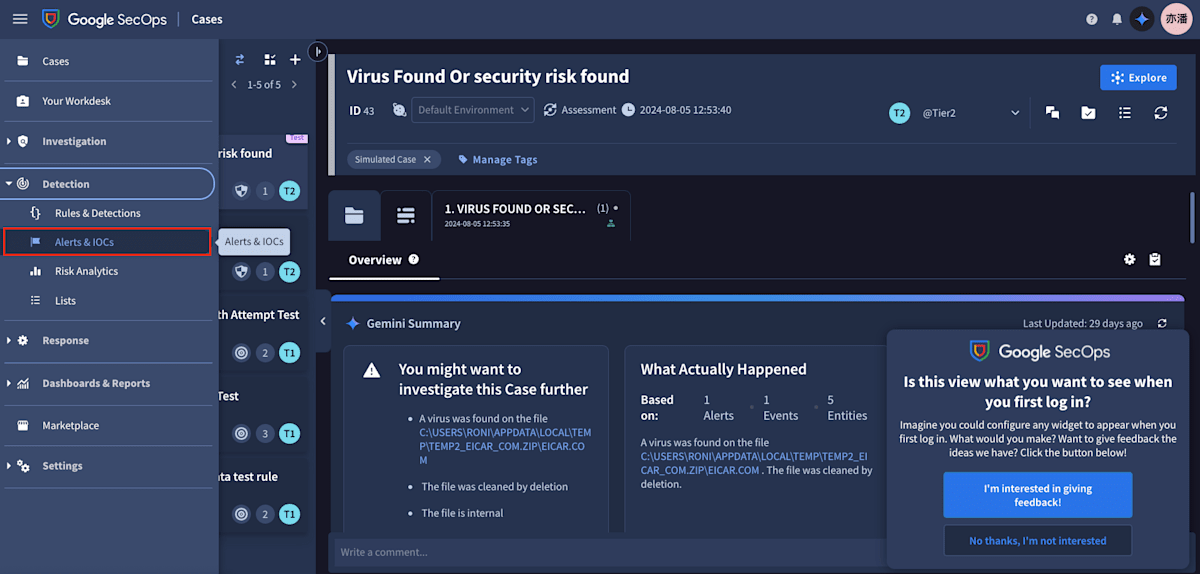The width and height of the screenshot is (1200, 574).
Task: Click the 'ID 43' case identifier
Action: (361, 111)
